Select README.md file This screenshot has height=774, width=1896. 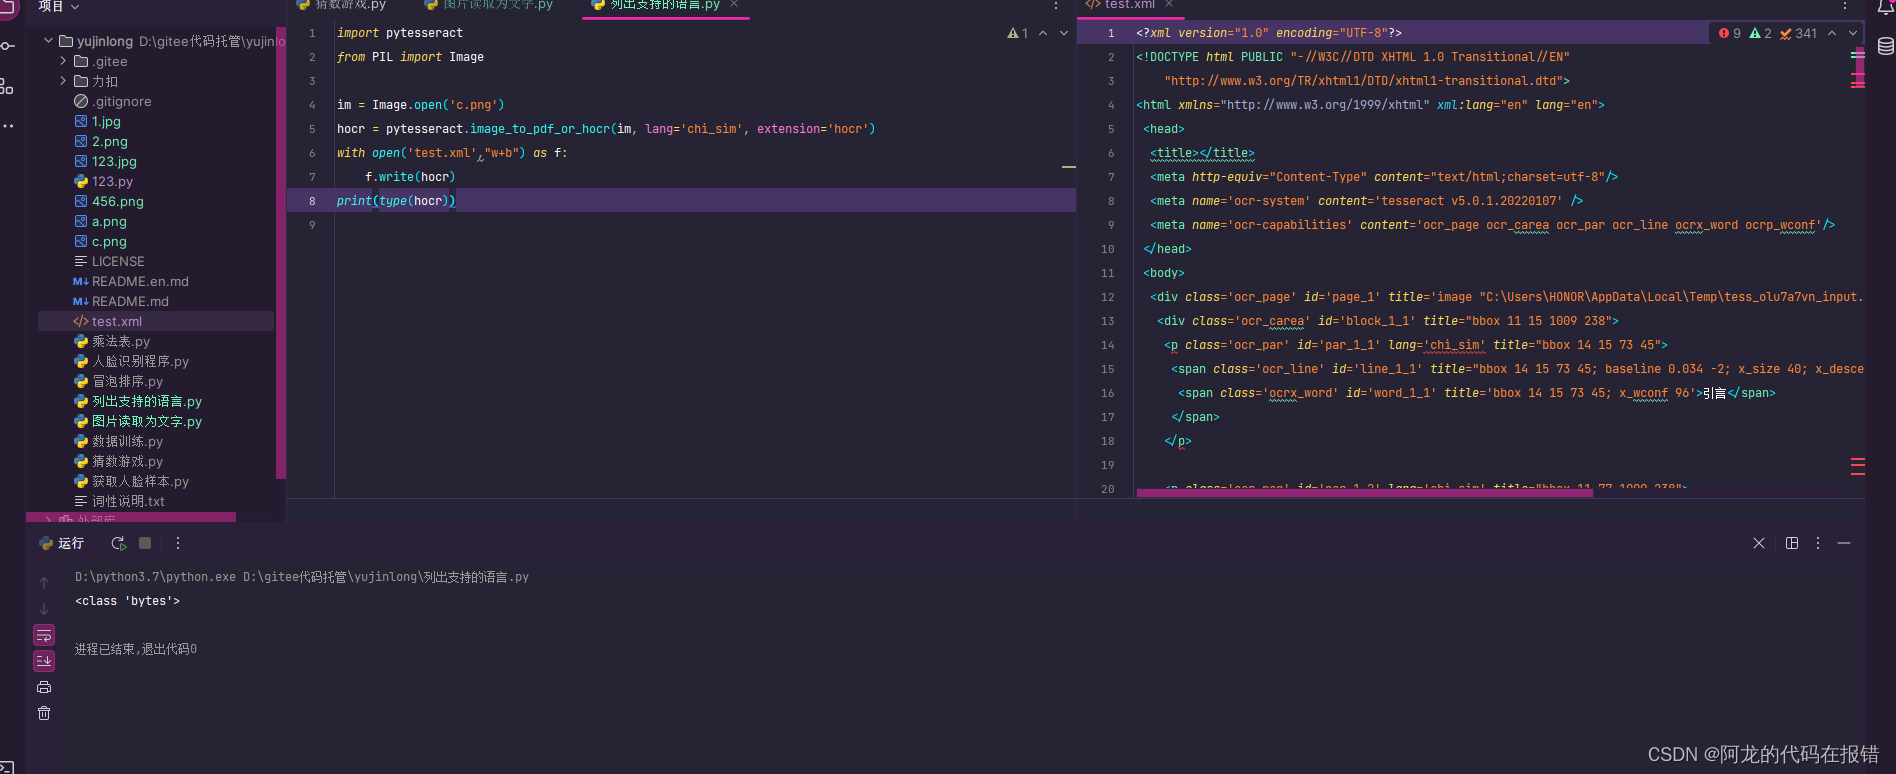point(121,301)
